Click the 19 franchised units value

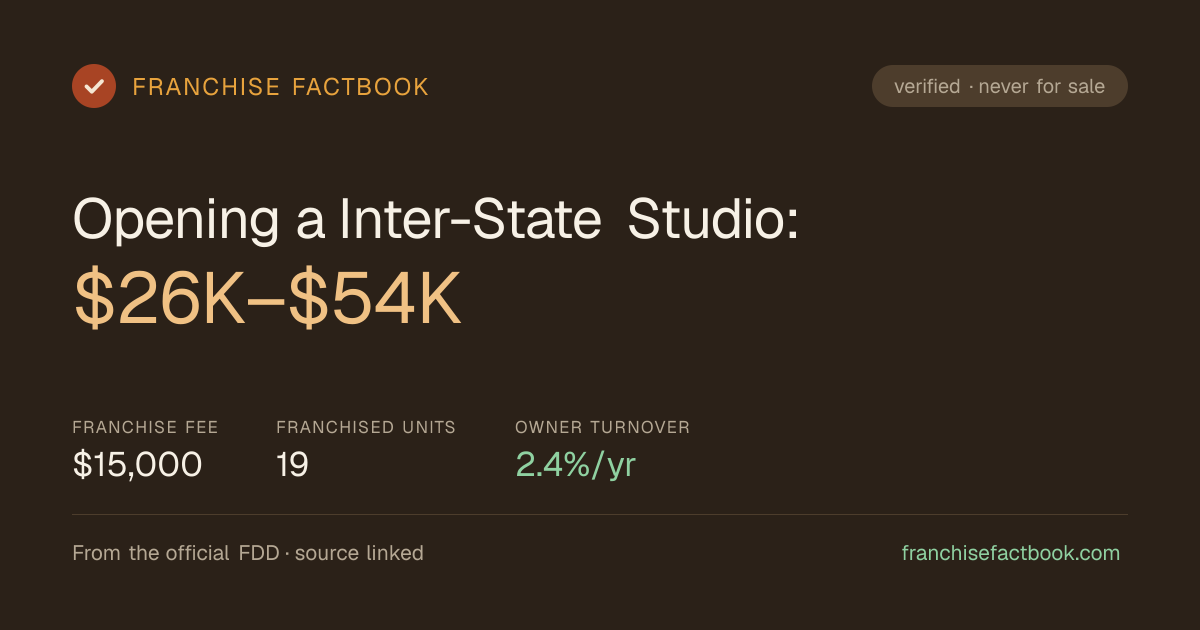click(292, 464)
